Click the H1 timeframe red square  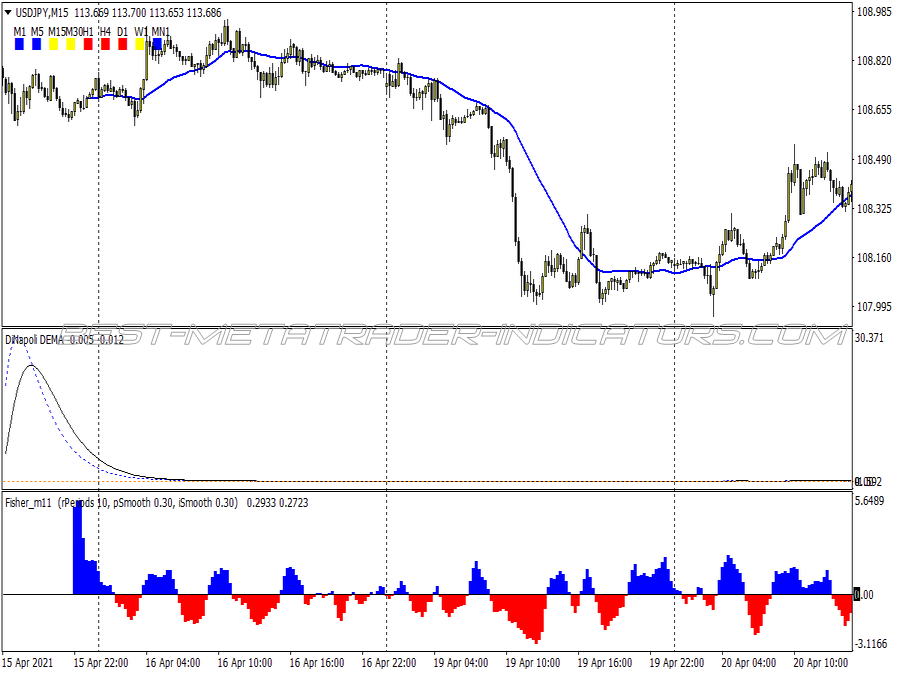tap(88, 44)
